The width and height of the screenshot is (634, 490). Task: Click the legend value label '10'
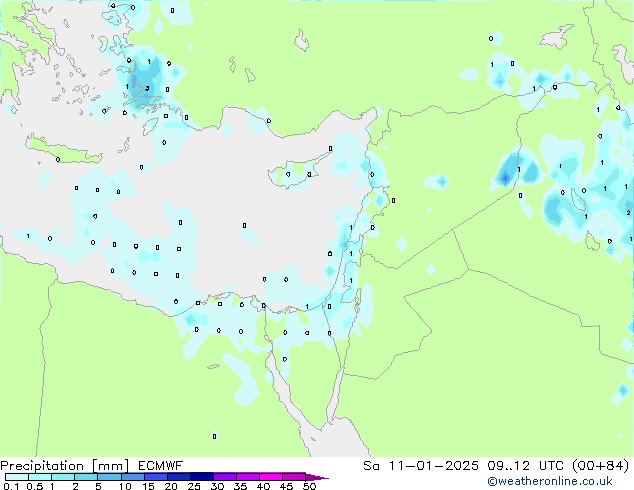pyautogui.click(x=125, y=486)
